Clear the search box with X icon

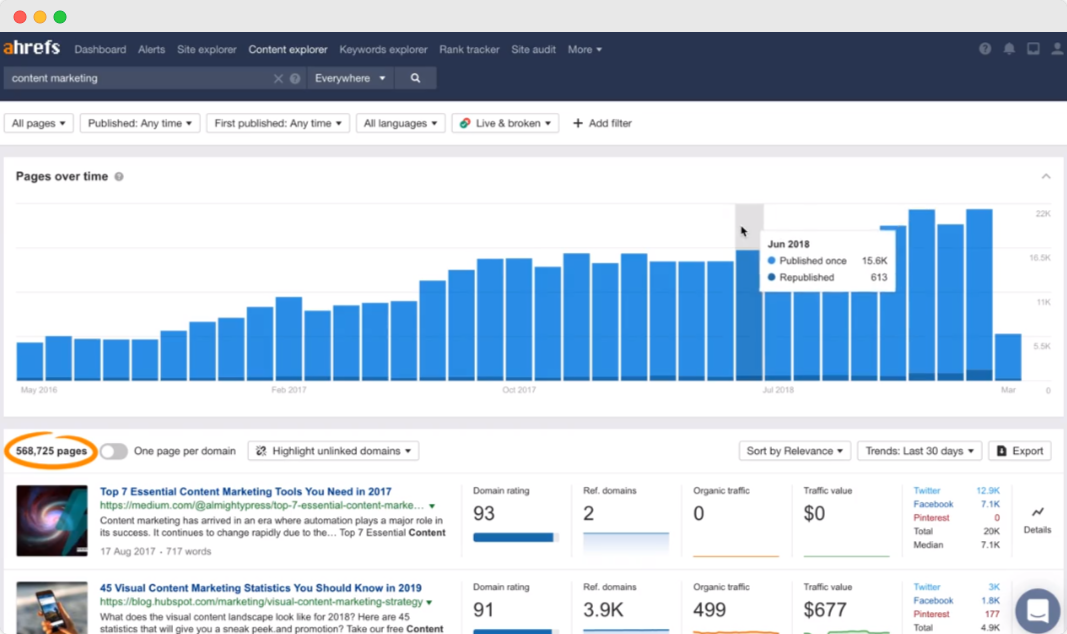[278, 78]
